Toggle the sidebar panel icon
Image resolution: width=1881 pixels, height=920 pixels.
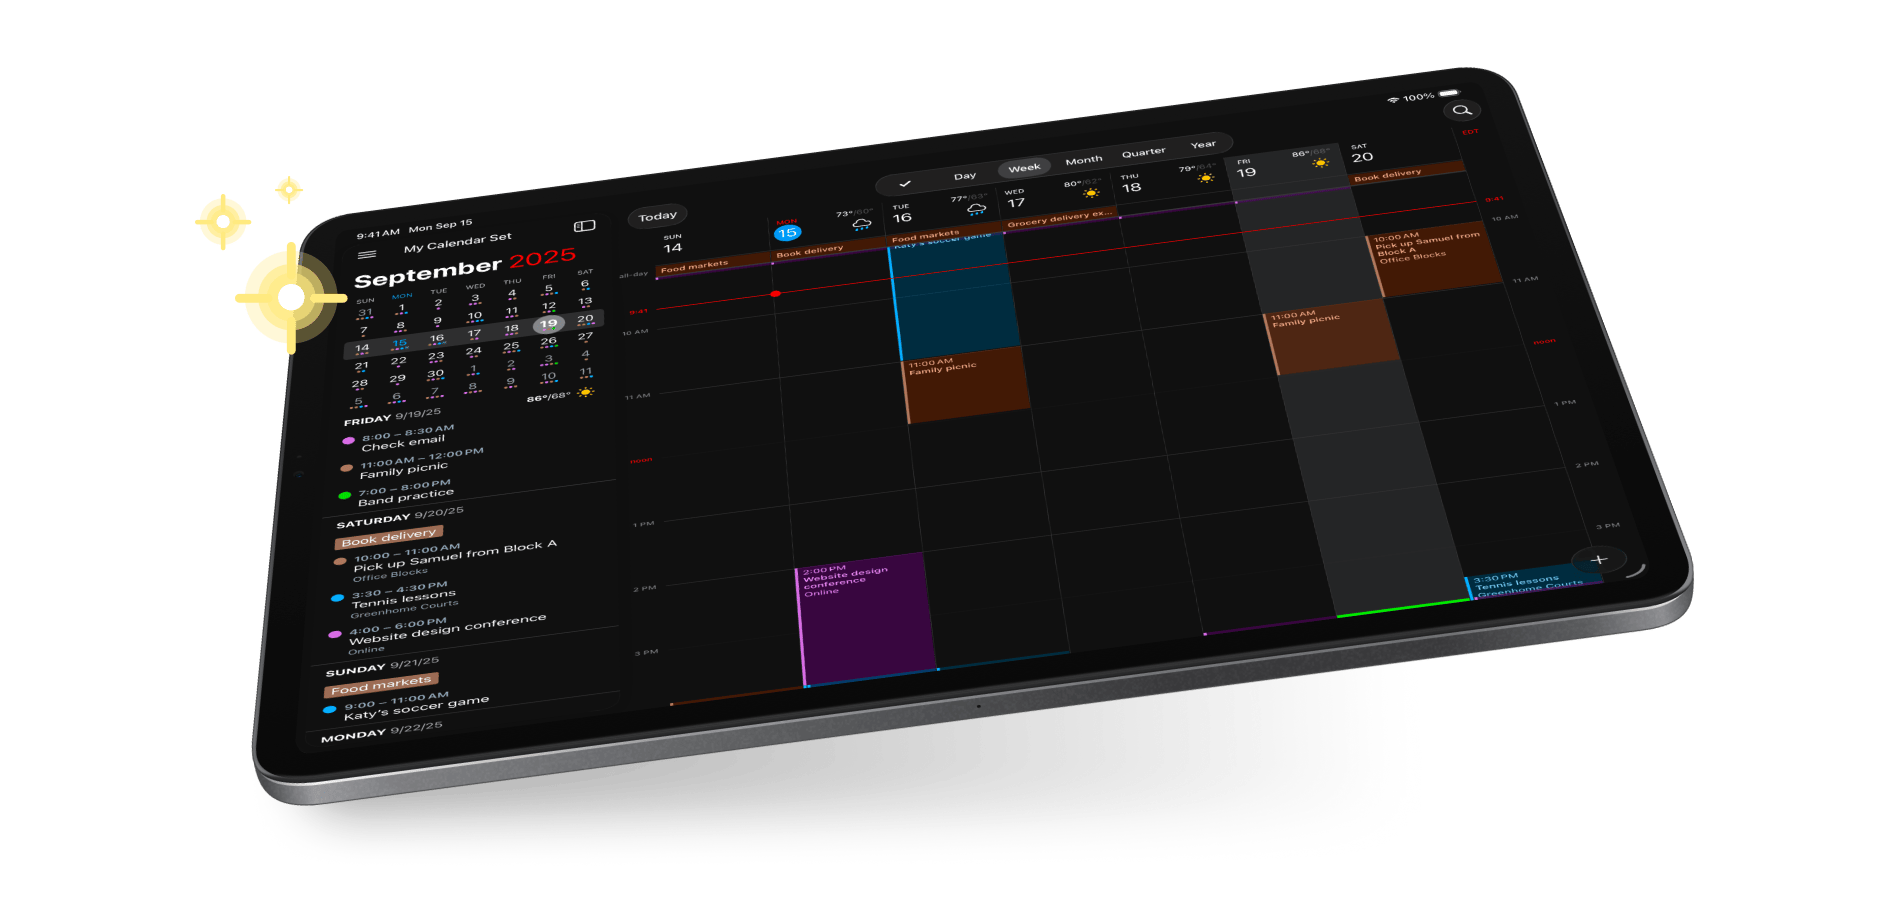click(585, 226)
